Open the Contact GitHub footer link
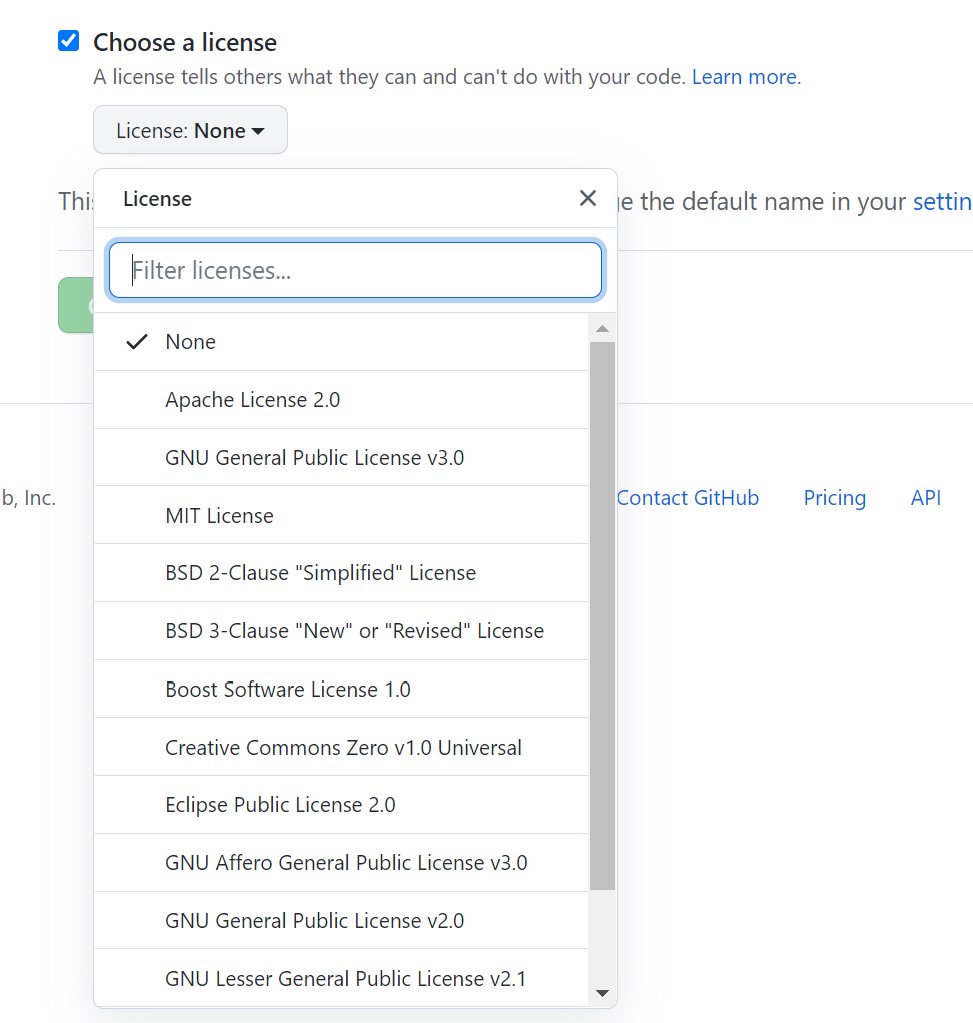973x1023 pixels. point(687,498)
